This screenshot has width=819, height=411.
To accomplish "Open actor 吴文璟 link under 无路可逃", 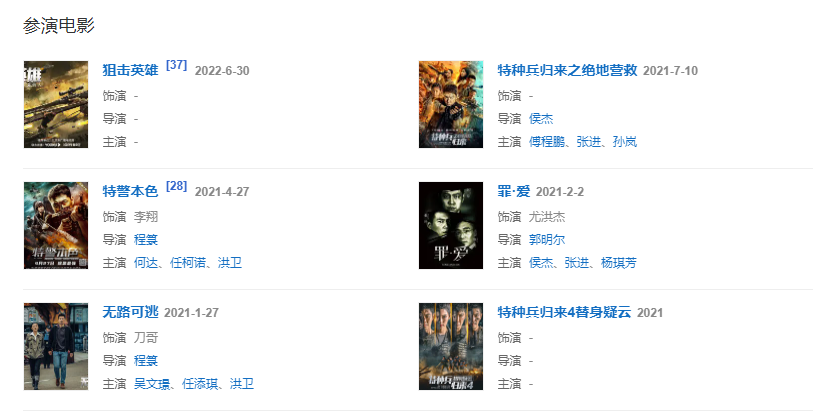I will (x=152, y=384).
